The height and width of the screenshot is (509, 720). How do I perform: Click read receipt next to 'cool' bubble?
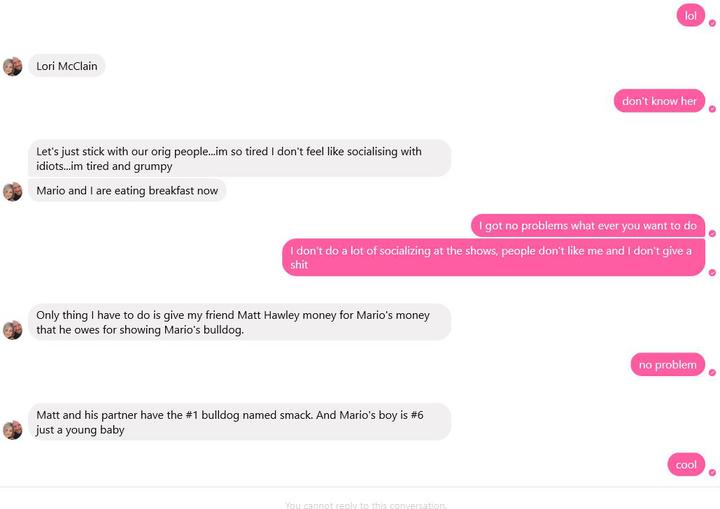[x=712, y=472]
